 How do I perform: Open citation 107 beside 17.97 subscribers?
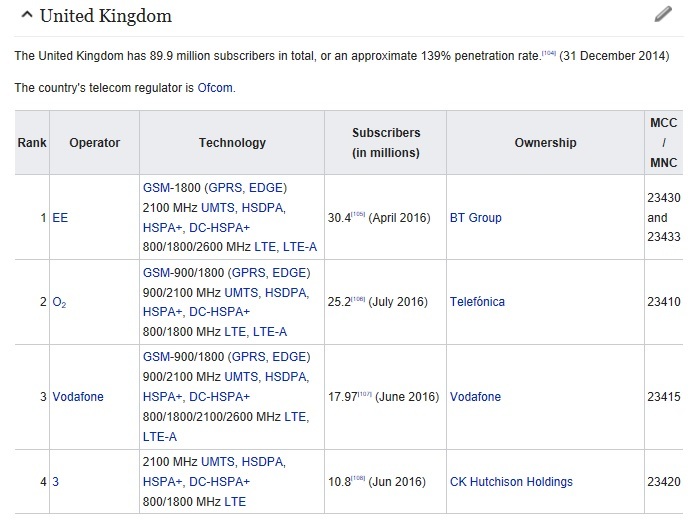coord(364,395)
